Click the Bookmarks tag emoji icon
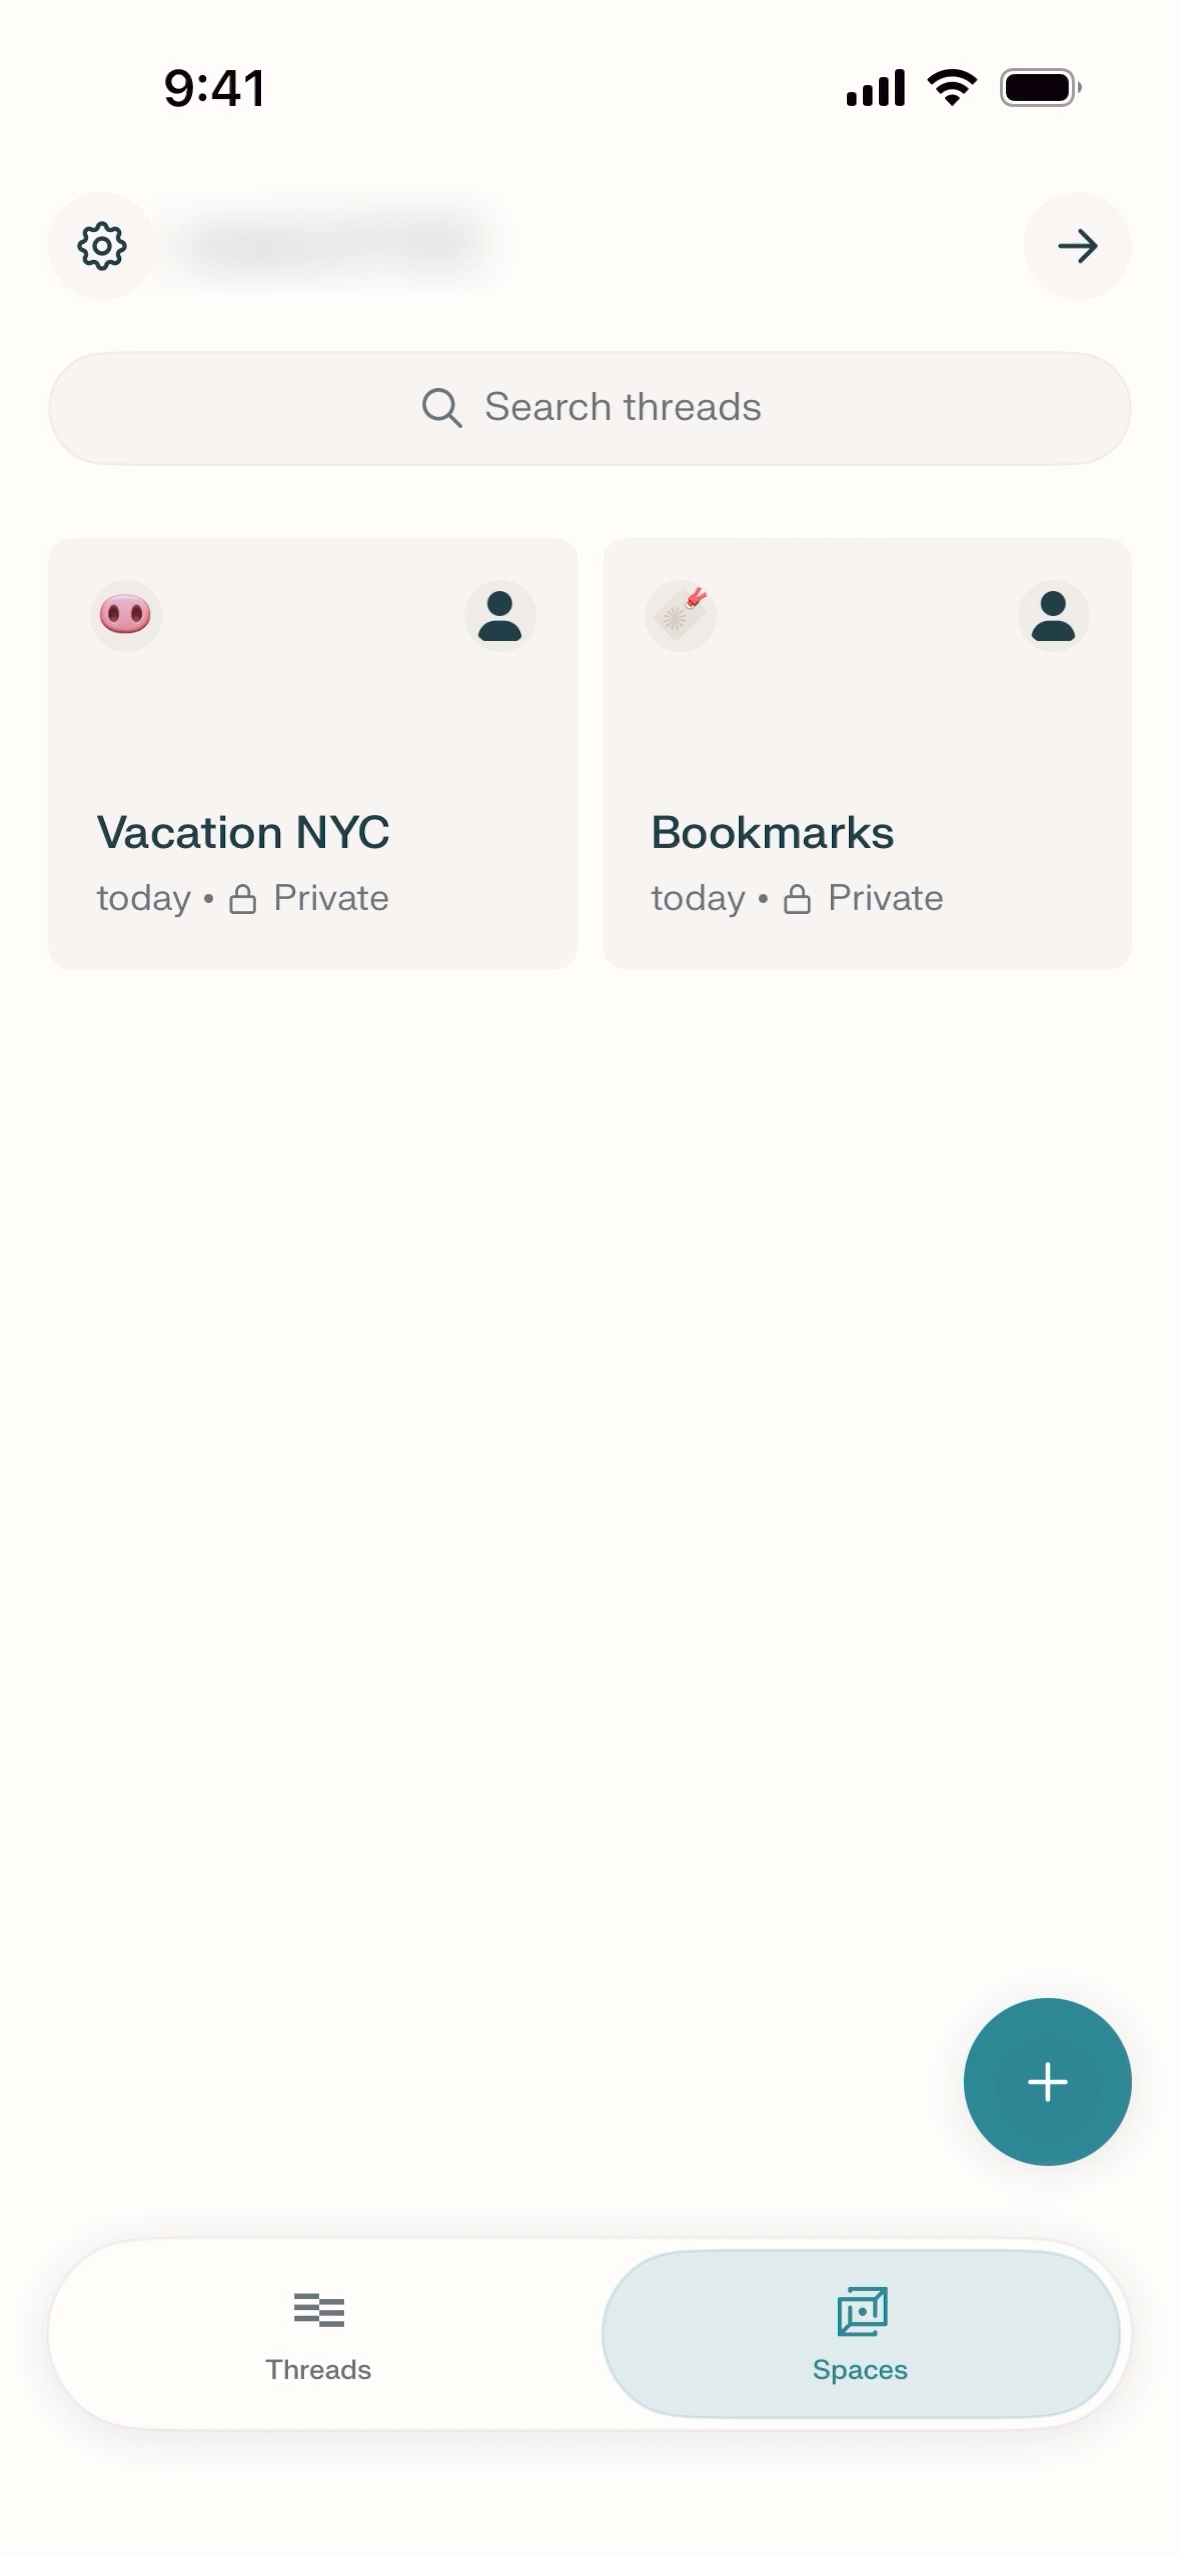This screenshot has height=2556, width=1180. click(x=680, y=615)
